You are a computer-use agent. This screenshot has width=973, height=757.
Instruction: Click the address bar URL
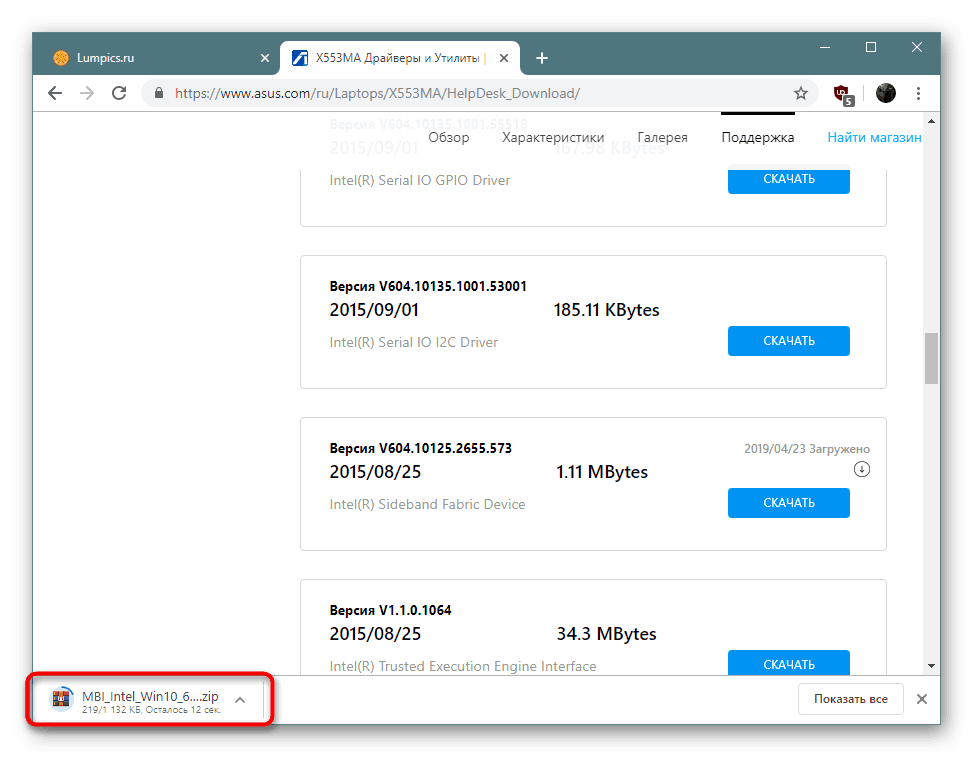tap(377, 93)
